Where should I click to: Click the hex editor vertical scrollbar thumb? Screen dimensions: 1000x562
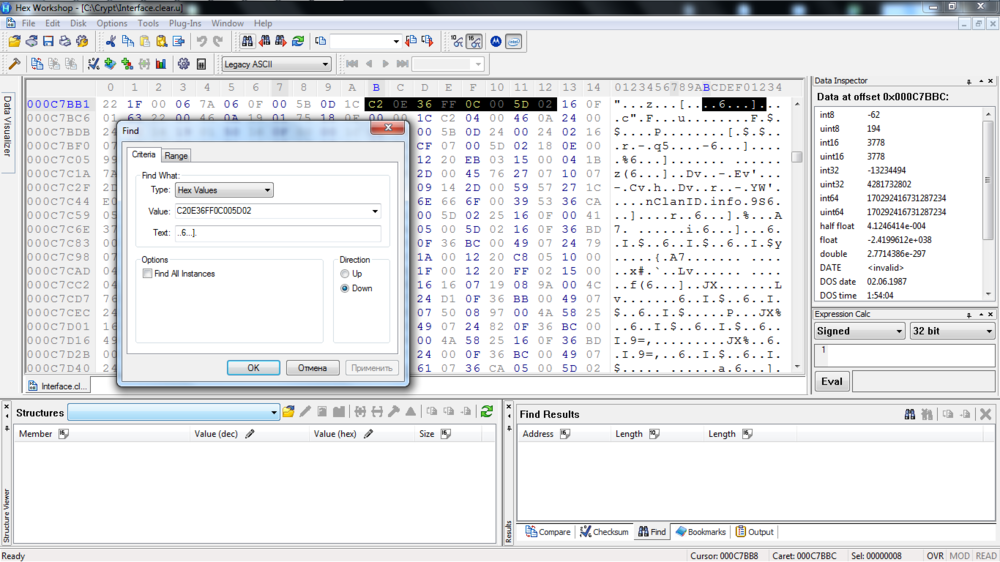pyautogui.click(x=797, y=157)
